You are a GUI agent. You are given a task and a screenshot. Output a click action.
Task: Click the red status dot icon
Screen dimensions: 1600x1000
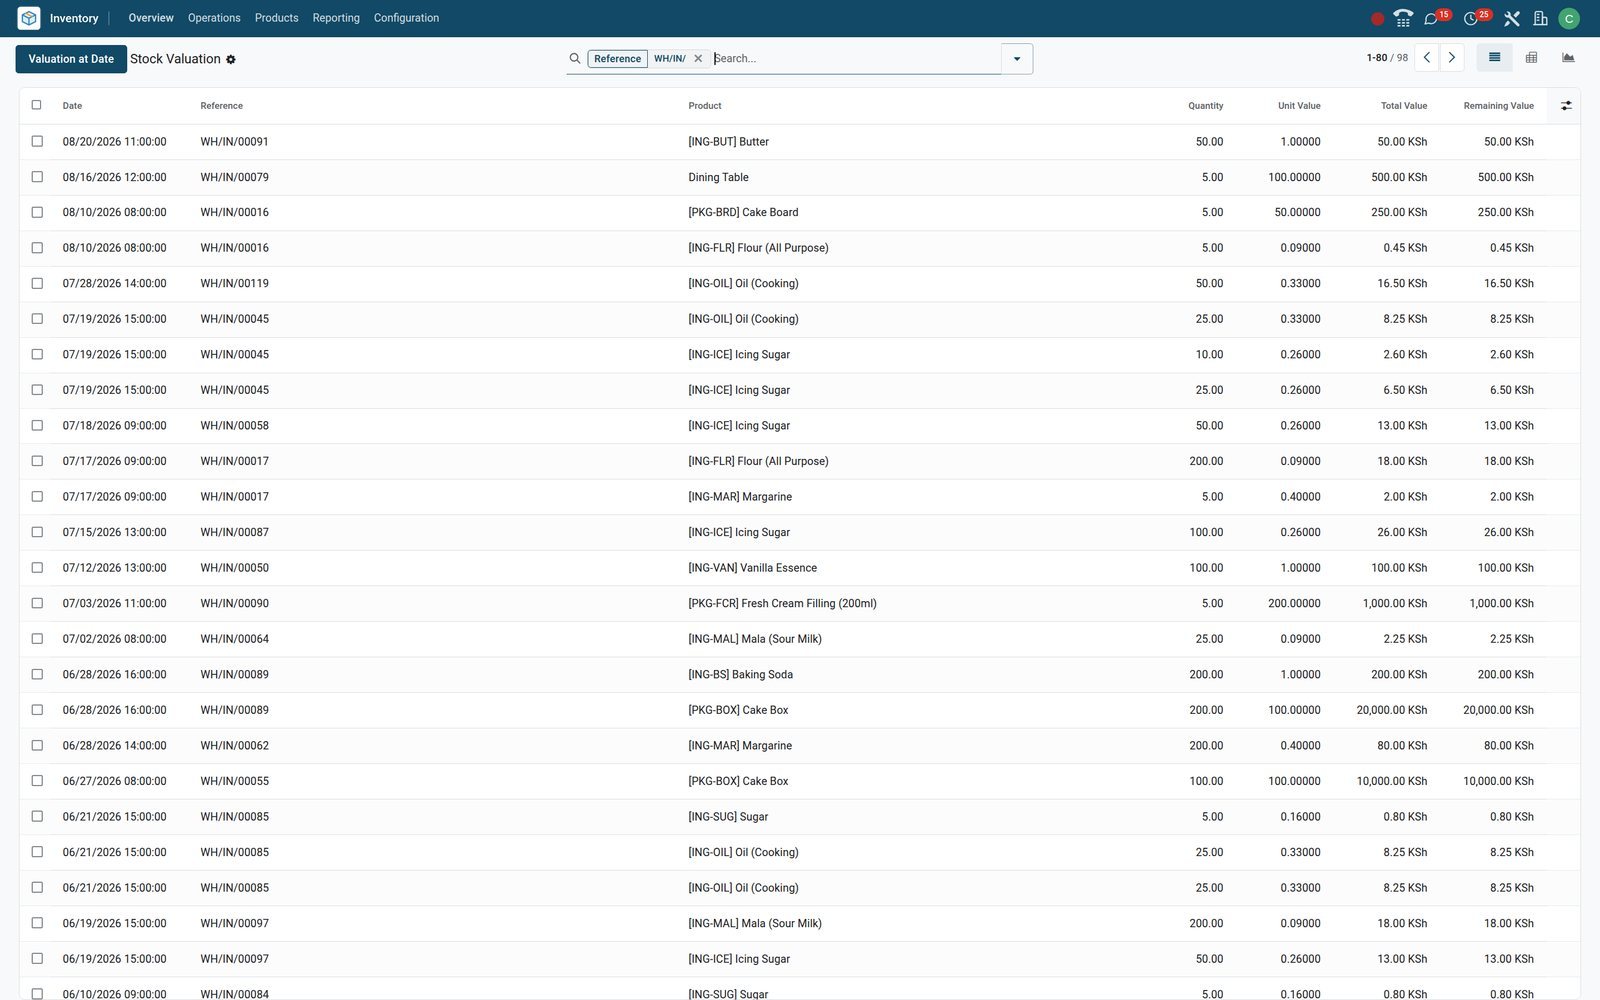[x=1377, y=18]
